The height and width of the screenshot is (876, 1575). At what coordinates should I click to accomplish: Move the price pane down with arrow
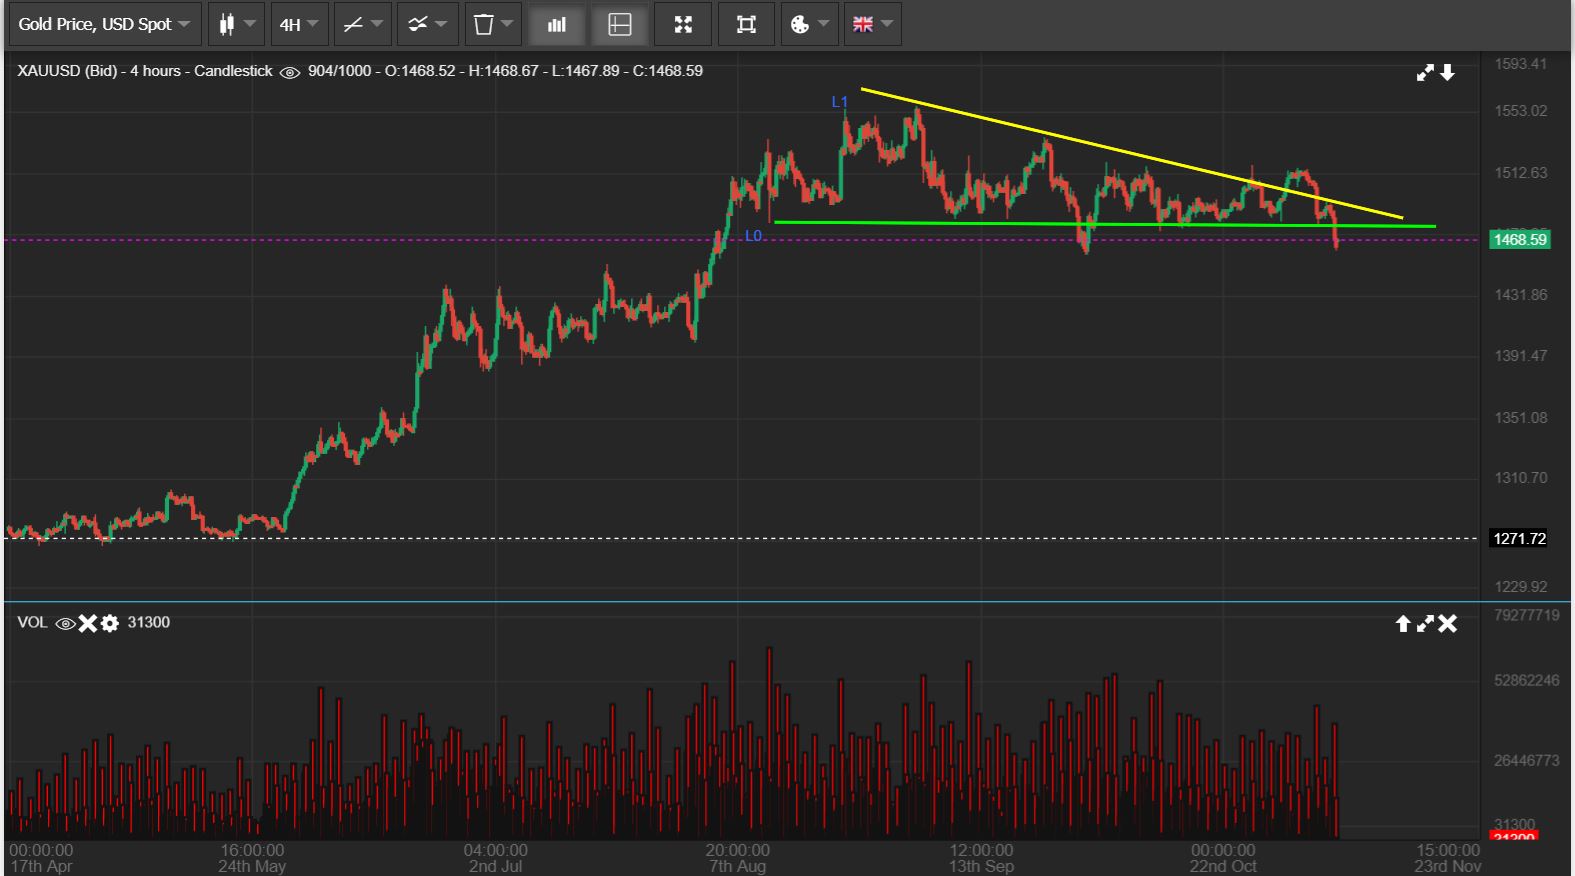point(1447,72)
